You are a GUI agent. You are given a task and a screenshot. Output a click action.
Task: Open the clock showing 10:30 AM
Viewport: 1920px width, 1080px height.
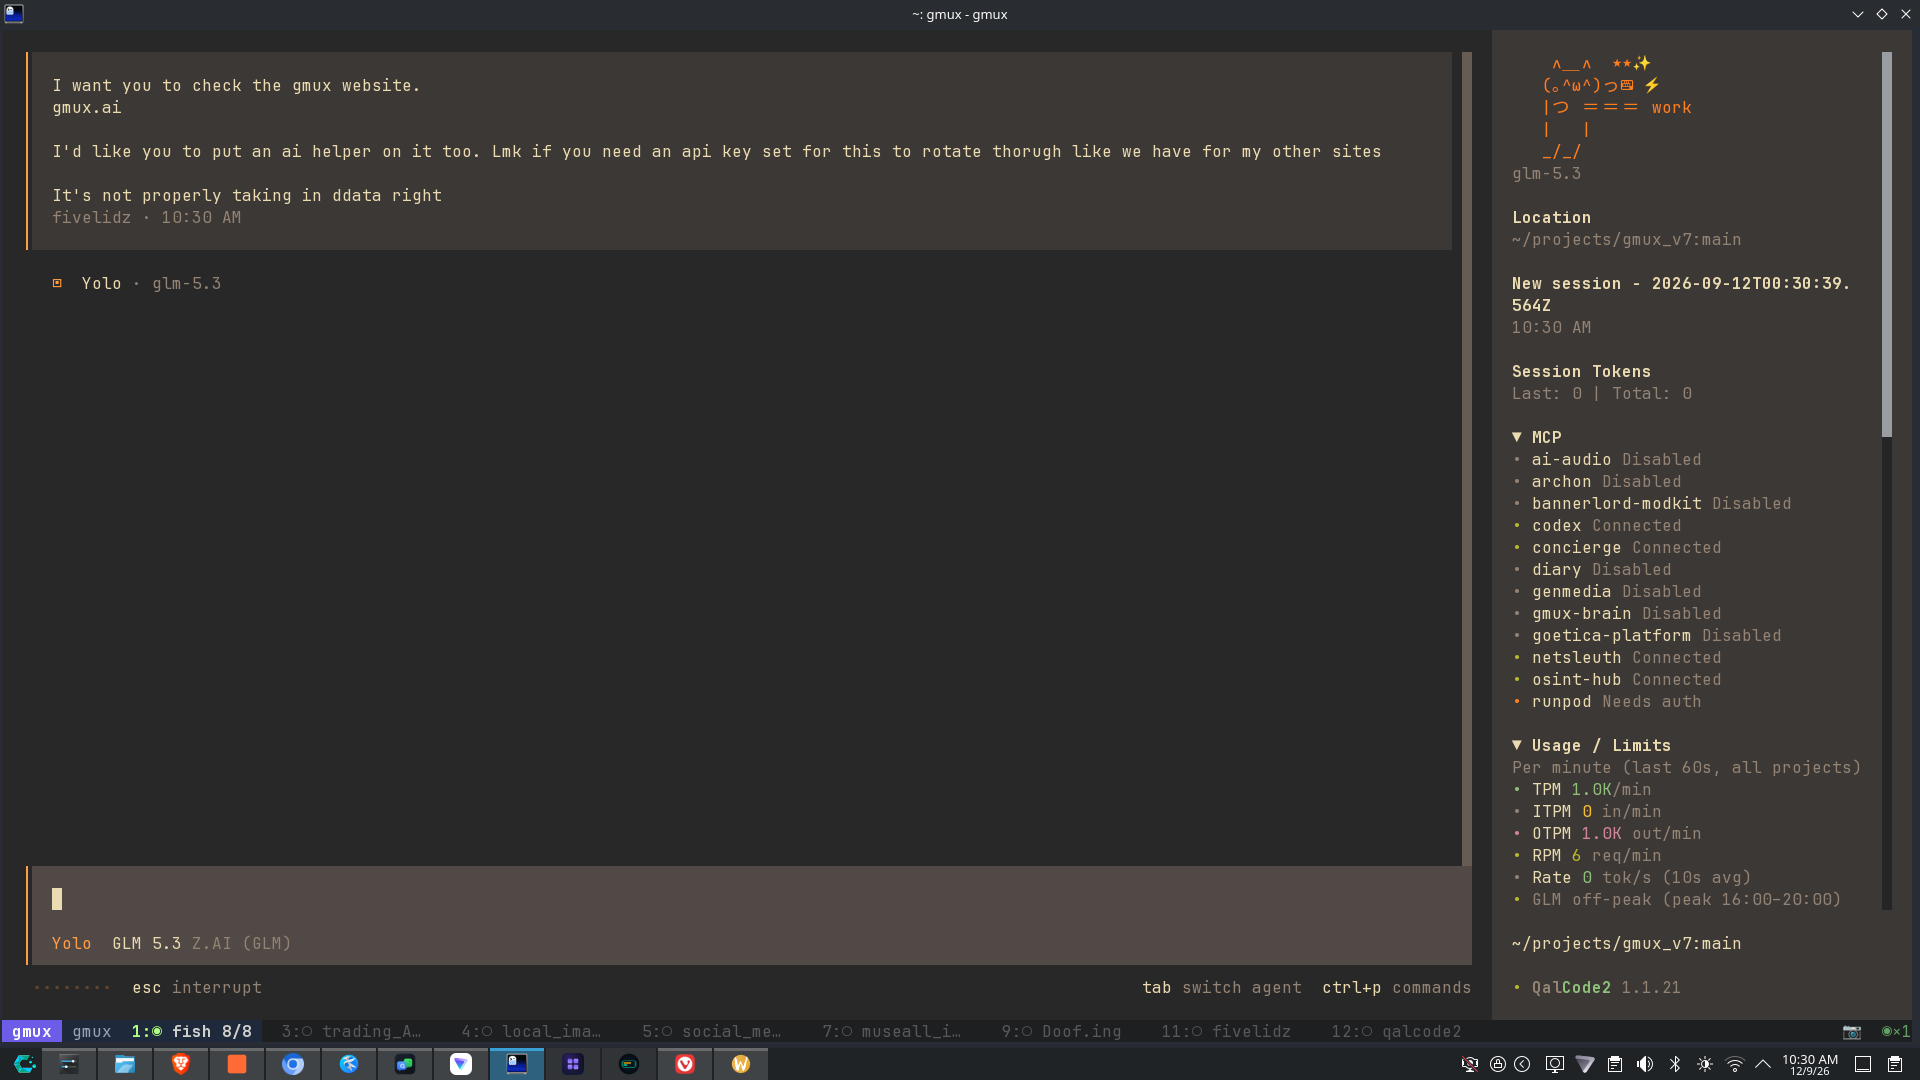pos(1810,1064)
